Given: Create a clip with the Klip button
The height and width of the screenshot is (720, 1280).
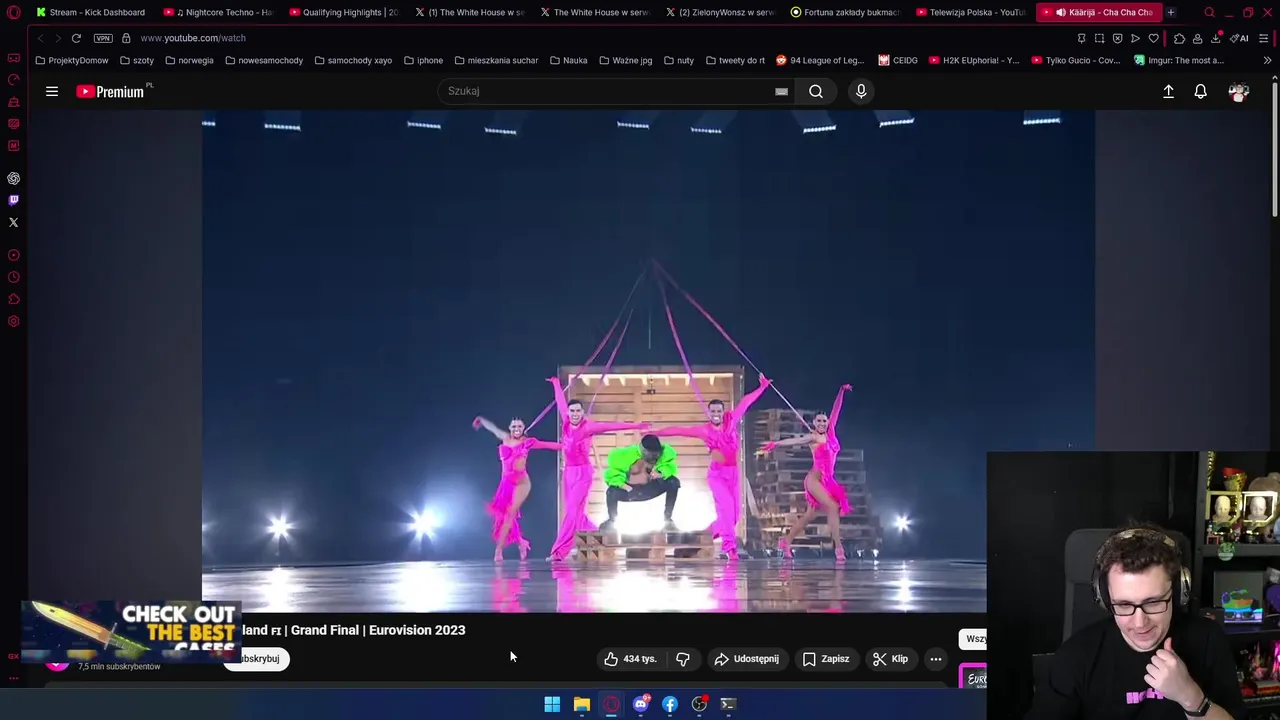Looking at the screenshot, I should [x=890, y=659].
